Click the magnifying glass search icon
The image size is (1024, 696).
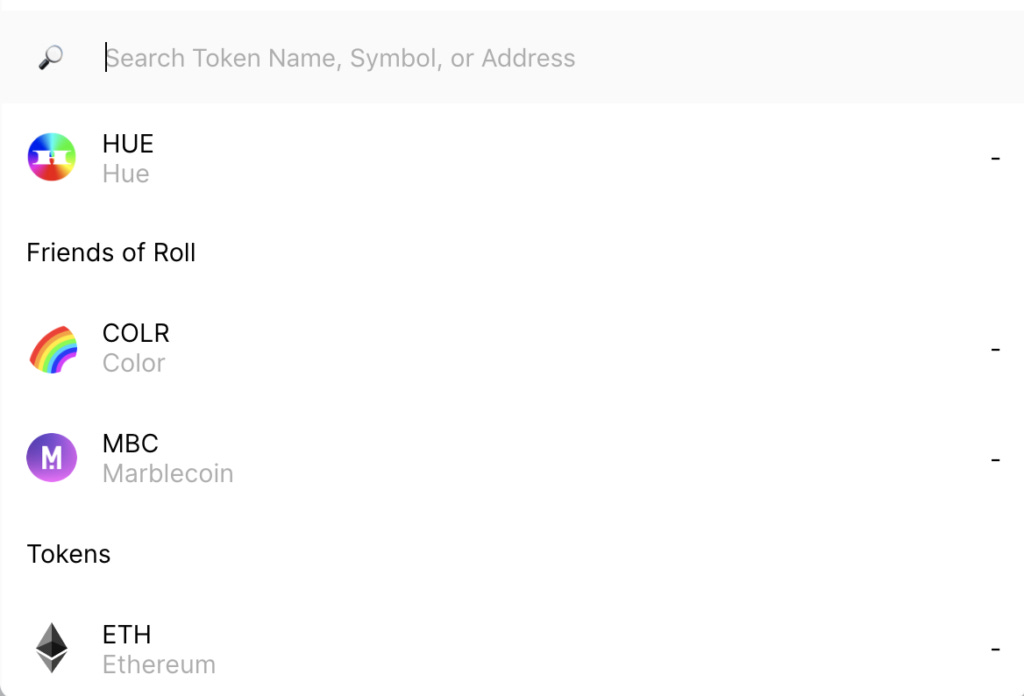(50, 58)
